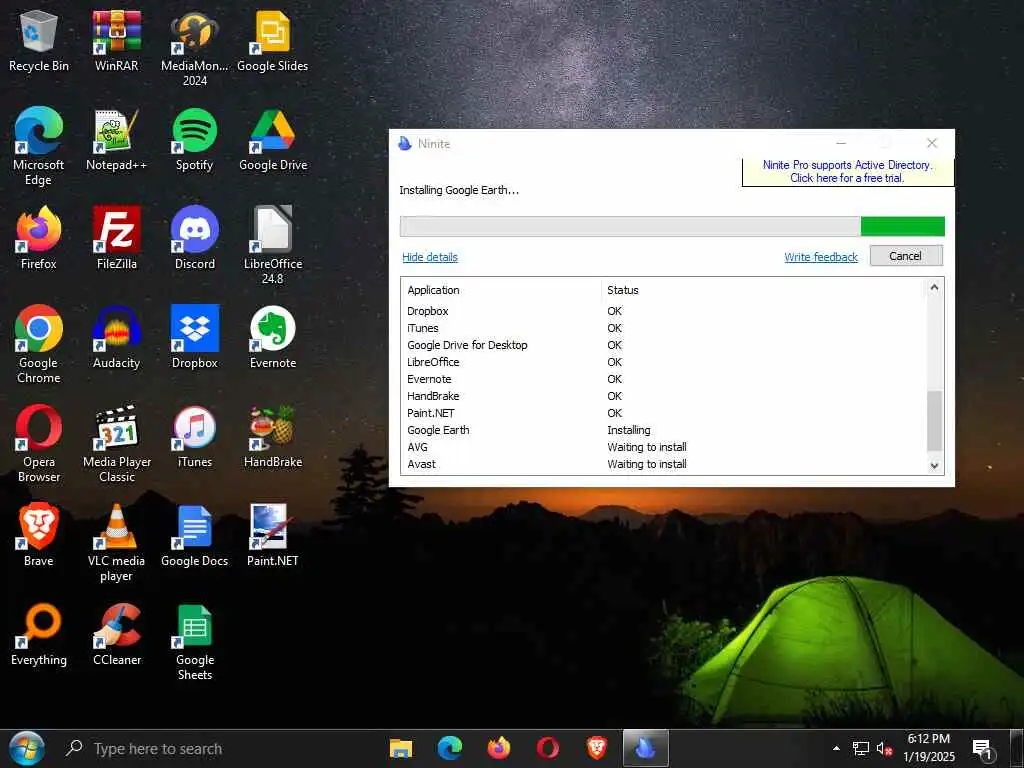
Task: Click the Status column header
Action: [x=764, y=290]
